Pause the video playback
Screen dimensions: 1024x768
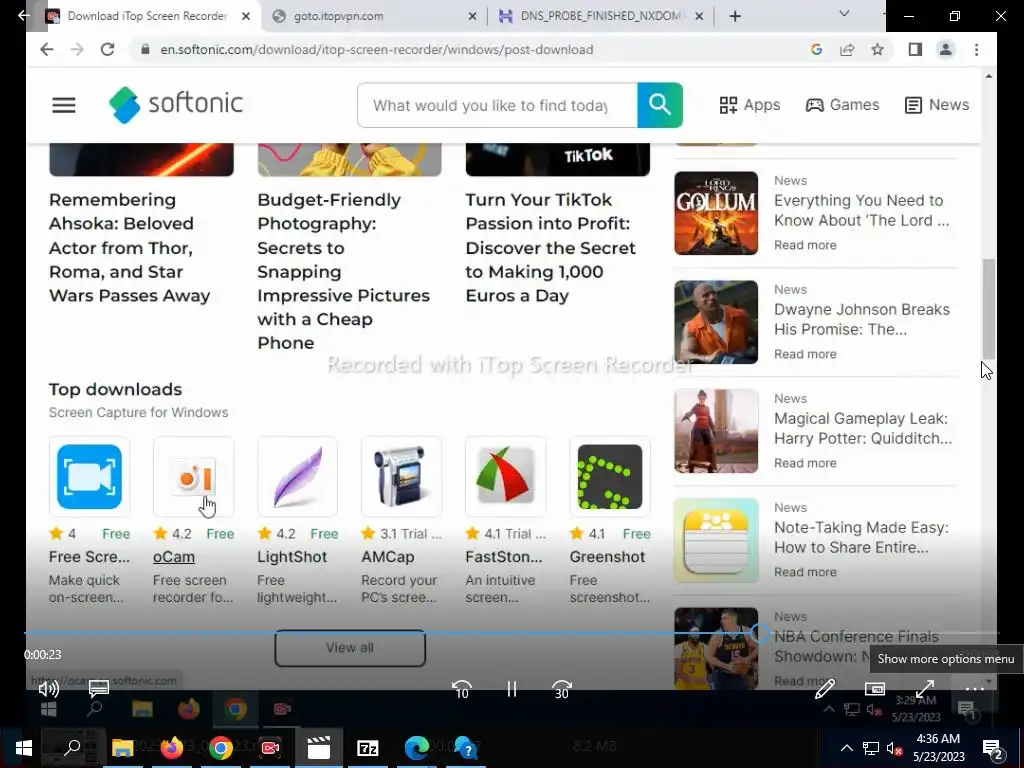coord(512,689)
